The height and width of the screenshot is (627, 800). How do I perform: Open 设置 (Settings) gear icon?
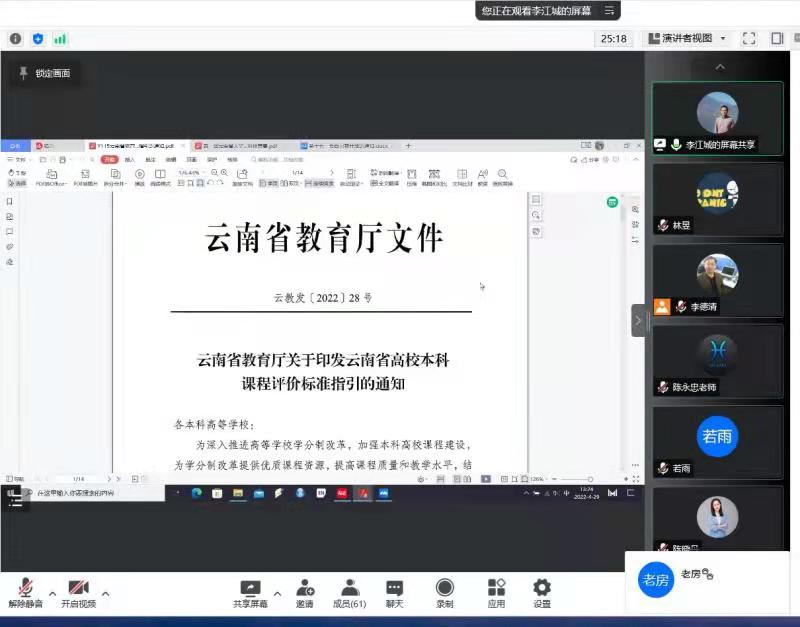(x=541, y=592)
